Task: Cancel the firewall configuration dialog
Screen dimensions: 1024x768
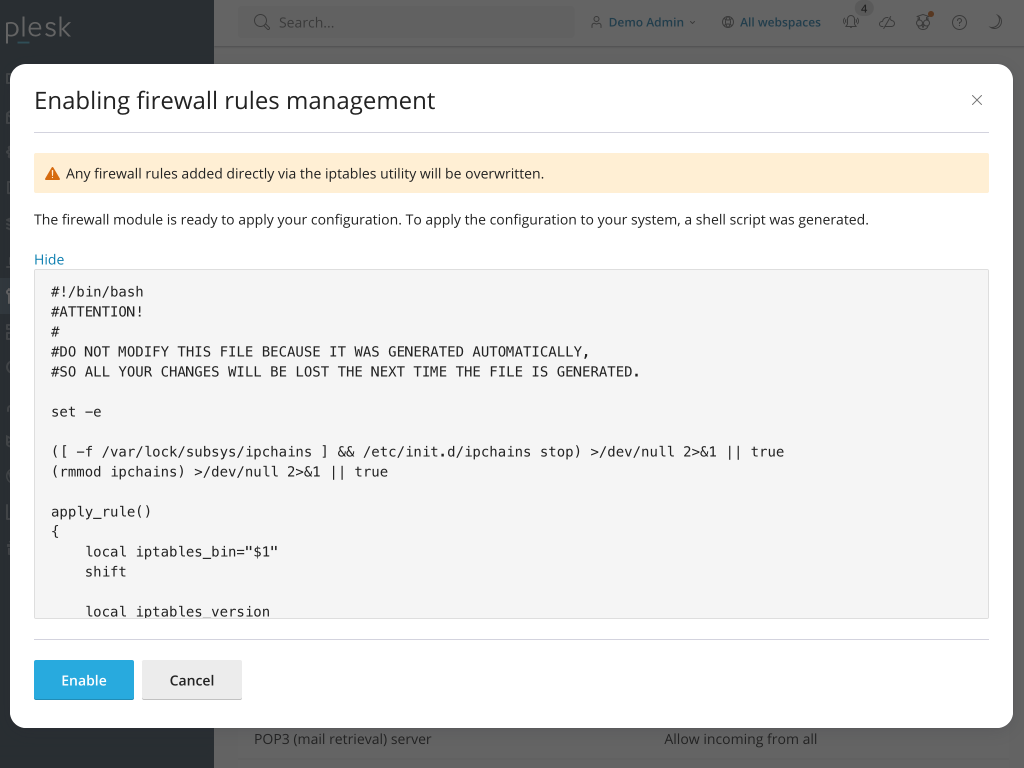Action: tap(191, 680)
